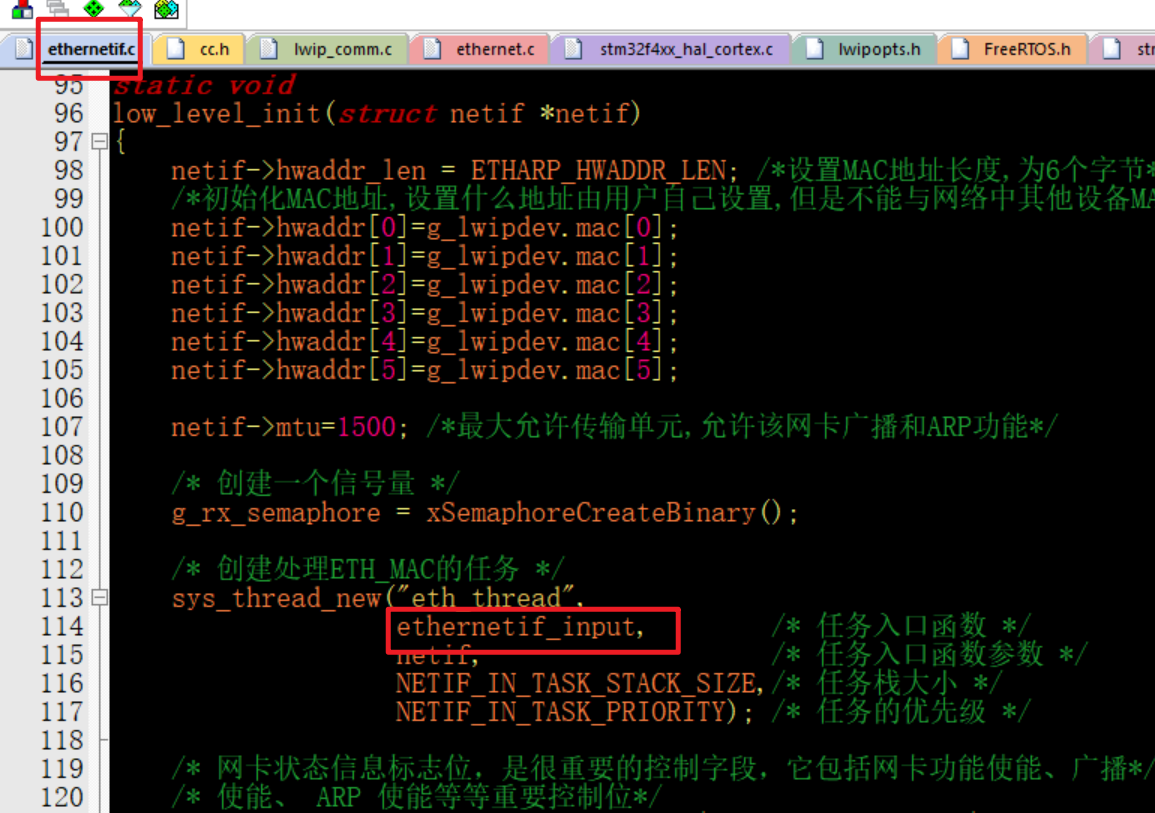Click the comment on line 109
1155x813 pixels.
[x=315, y=484]
